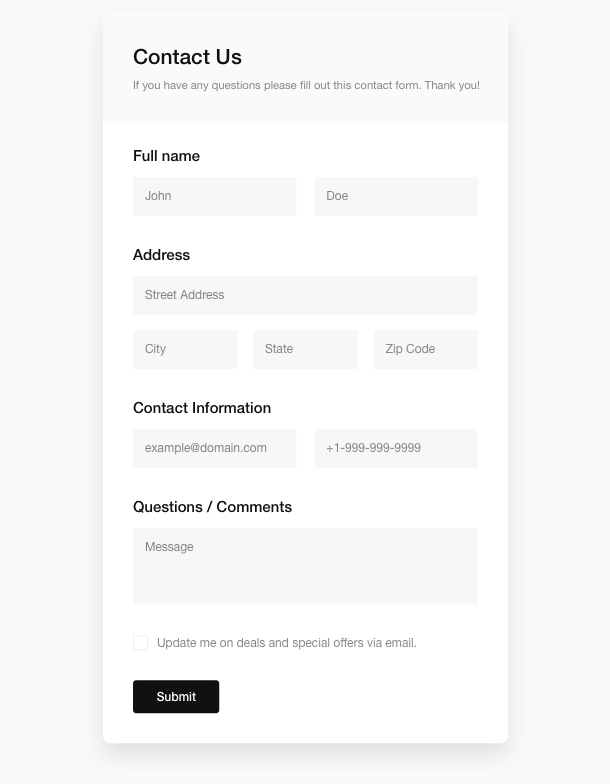Screen dimensions: 610x784
Task: Focus the Street Address input
Action: pyautogui.click(x=305, y=295)
